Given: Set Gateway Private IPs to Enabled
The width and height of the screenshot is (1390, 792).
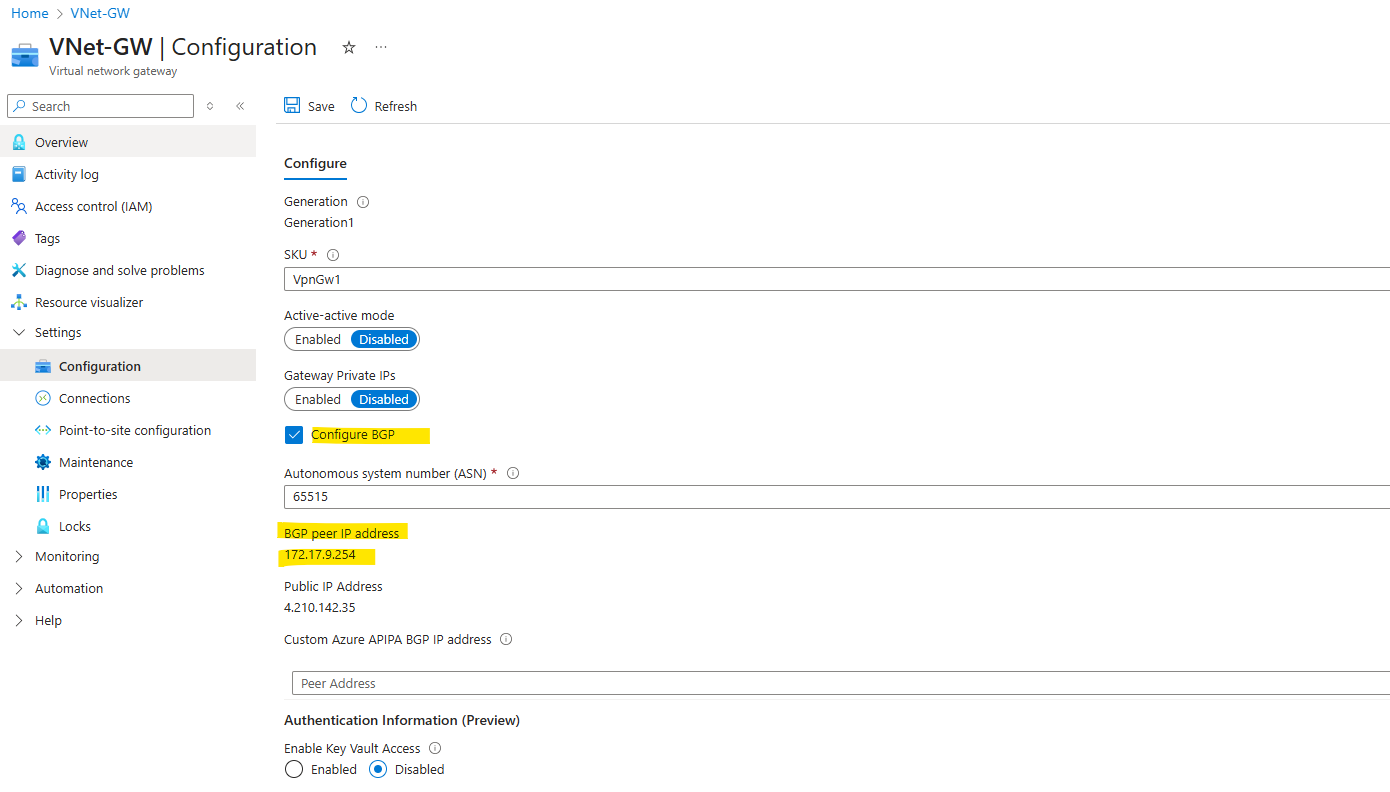Looking at the screenshot, I should [x=318, y=399].
